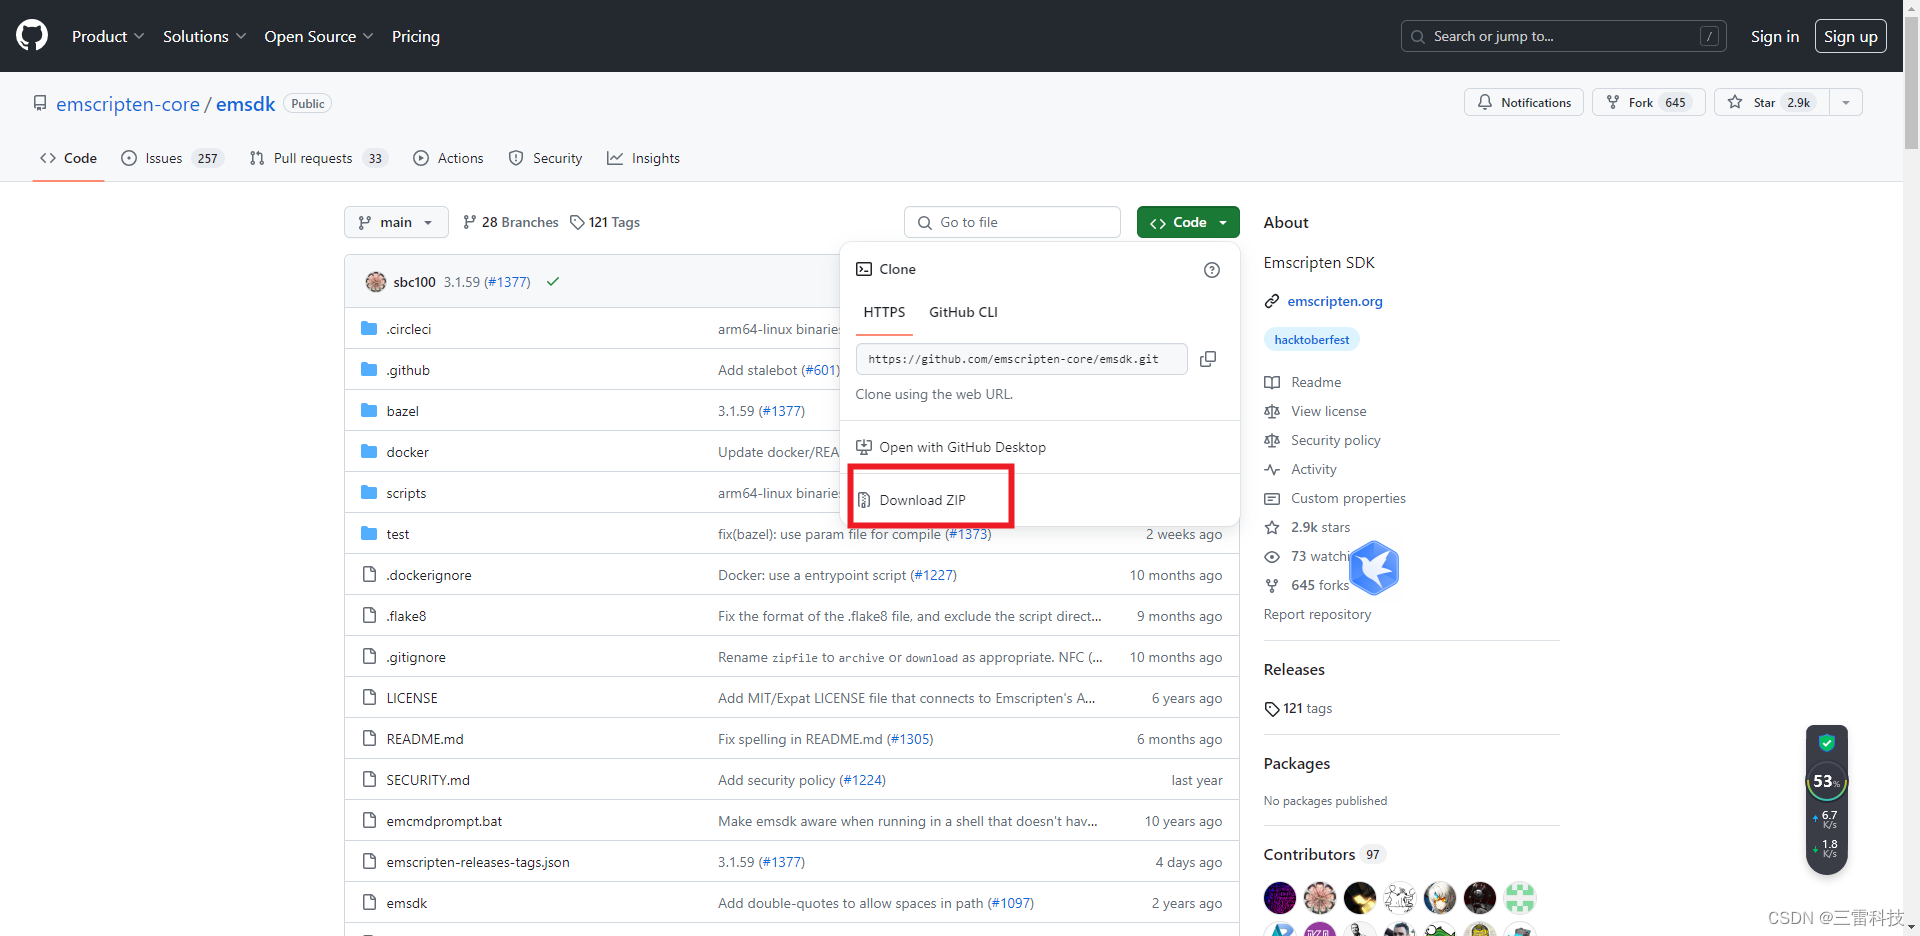
Task: Click the hacktoberfest topic tag
Action: (1312, 340)
